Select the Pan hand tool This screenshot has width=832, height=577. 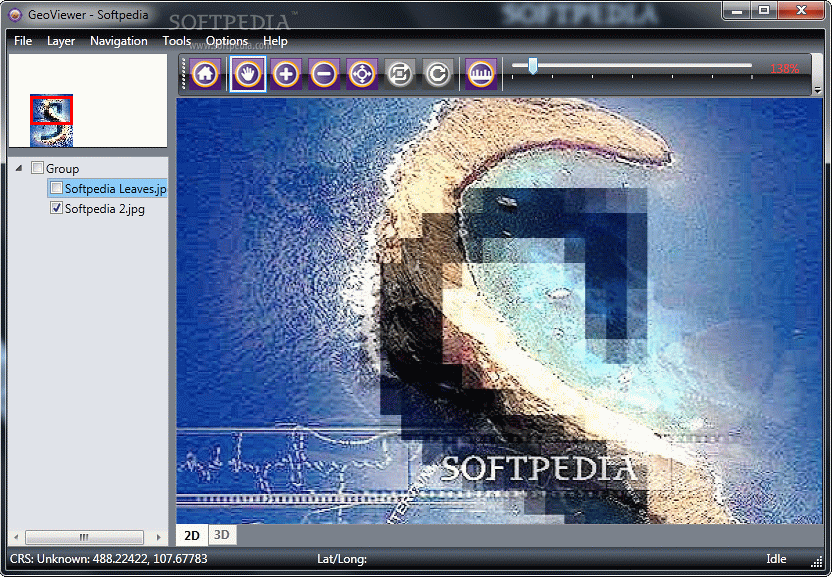tap(248, 74)
